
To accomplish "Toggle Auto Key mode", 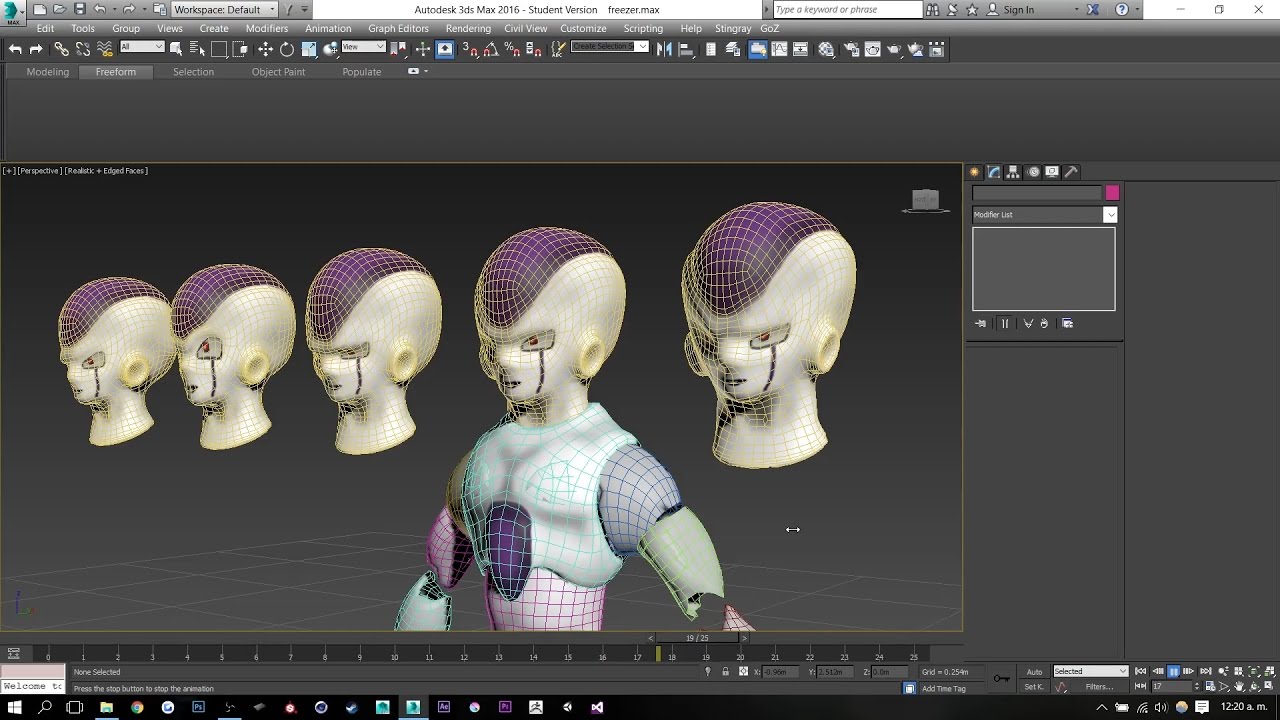I will pos(1034,672).
